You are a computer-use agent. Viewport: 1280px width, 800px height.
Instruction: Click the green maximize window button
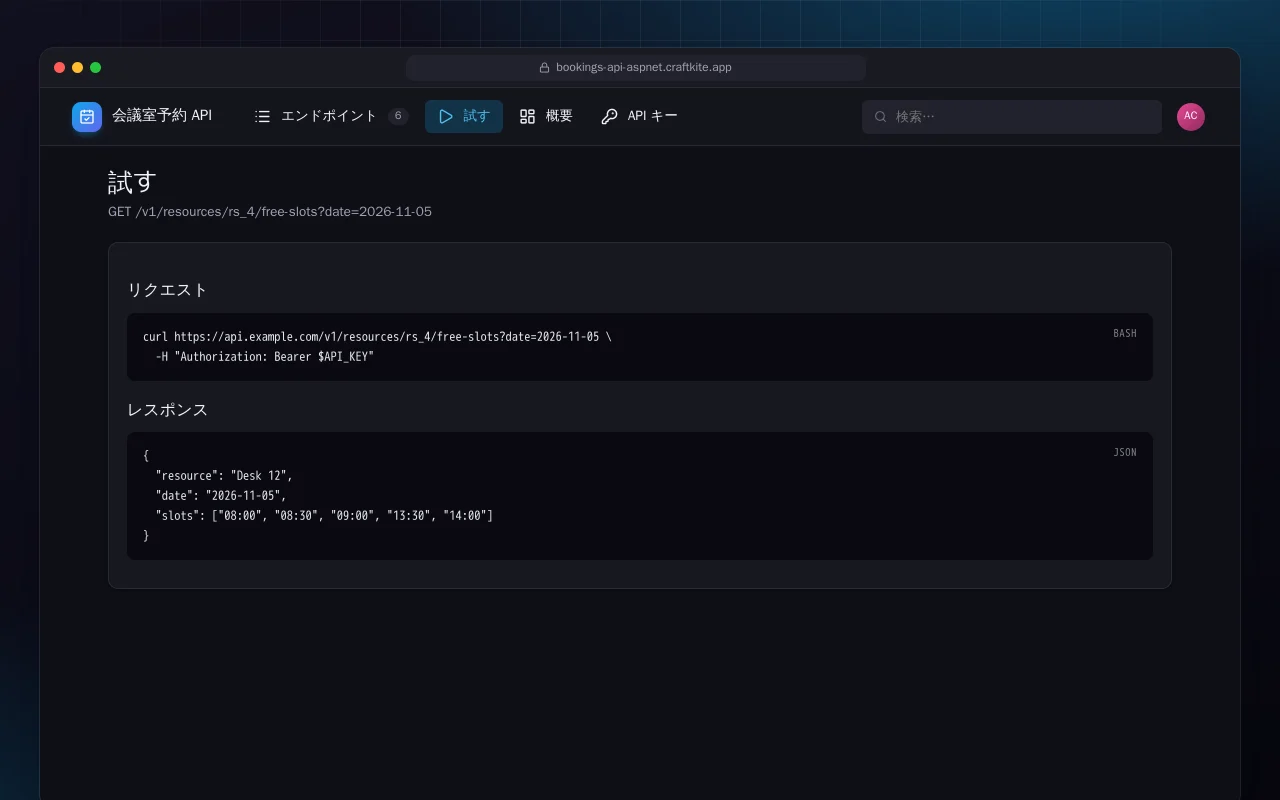point(96,68)
